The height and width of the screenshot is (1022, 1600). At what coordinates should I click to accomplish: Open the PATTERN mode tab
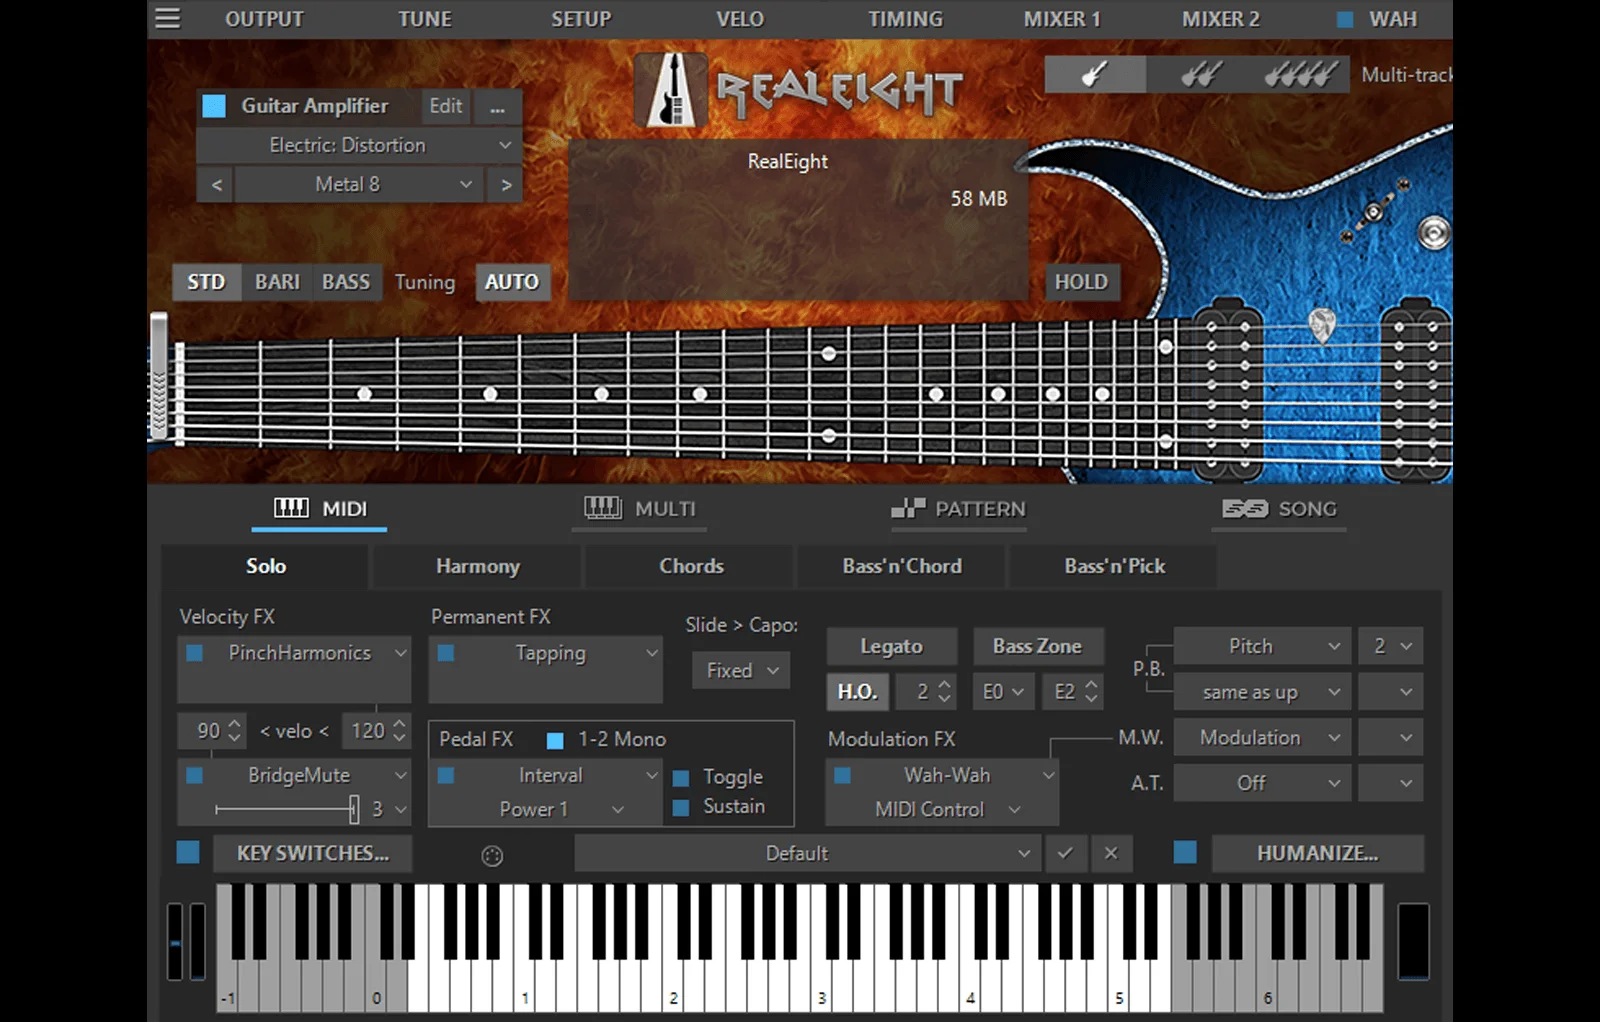click(959, 509)
